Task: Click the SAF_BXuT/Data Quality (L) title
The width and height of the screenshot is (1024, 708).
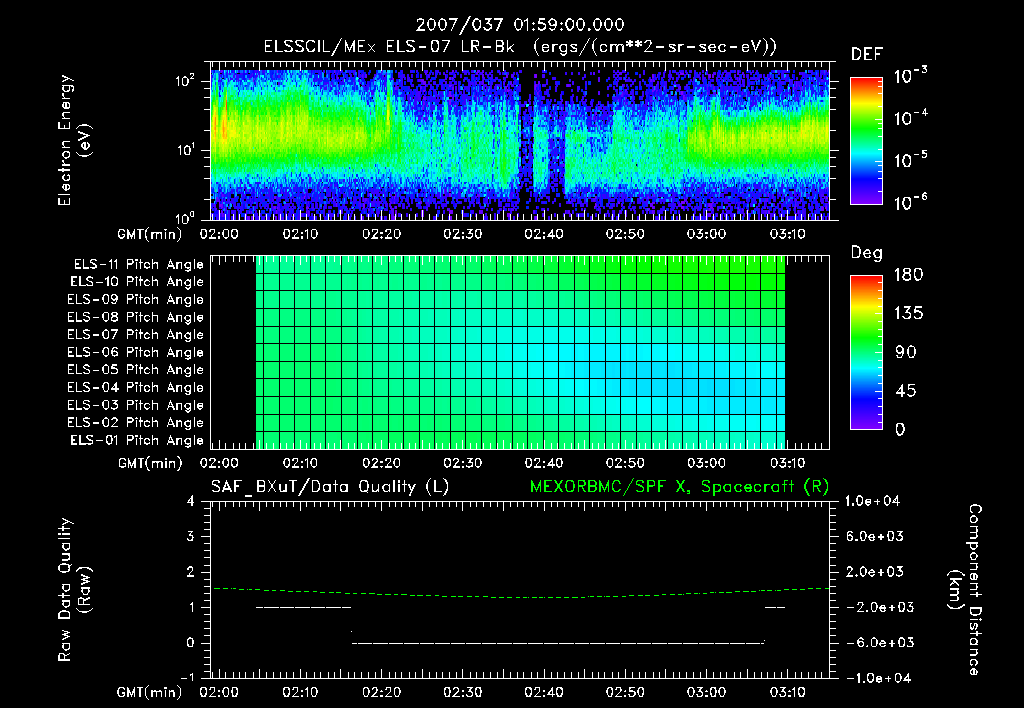Action: (x=330, y=487)
